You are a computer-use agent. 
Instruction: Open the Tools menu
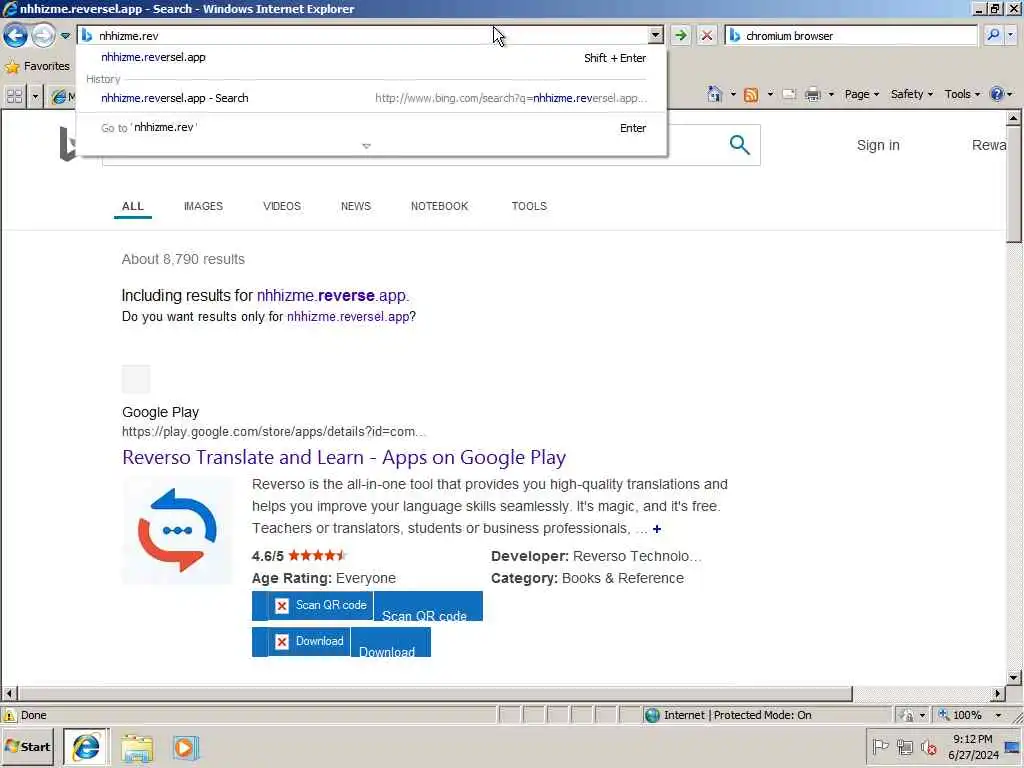pyautogui.click(x=962, y=94)
